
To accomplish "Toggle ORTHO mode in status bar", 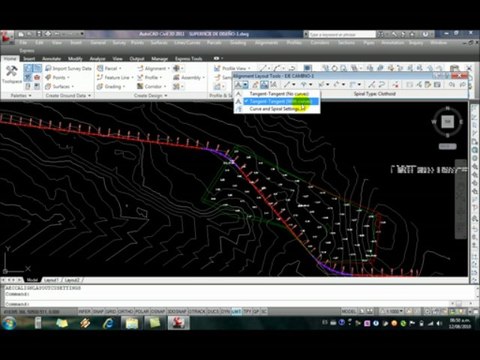I will (x=125, y=311).
